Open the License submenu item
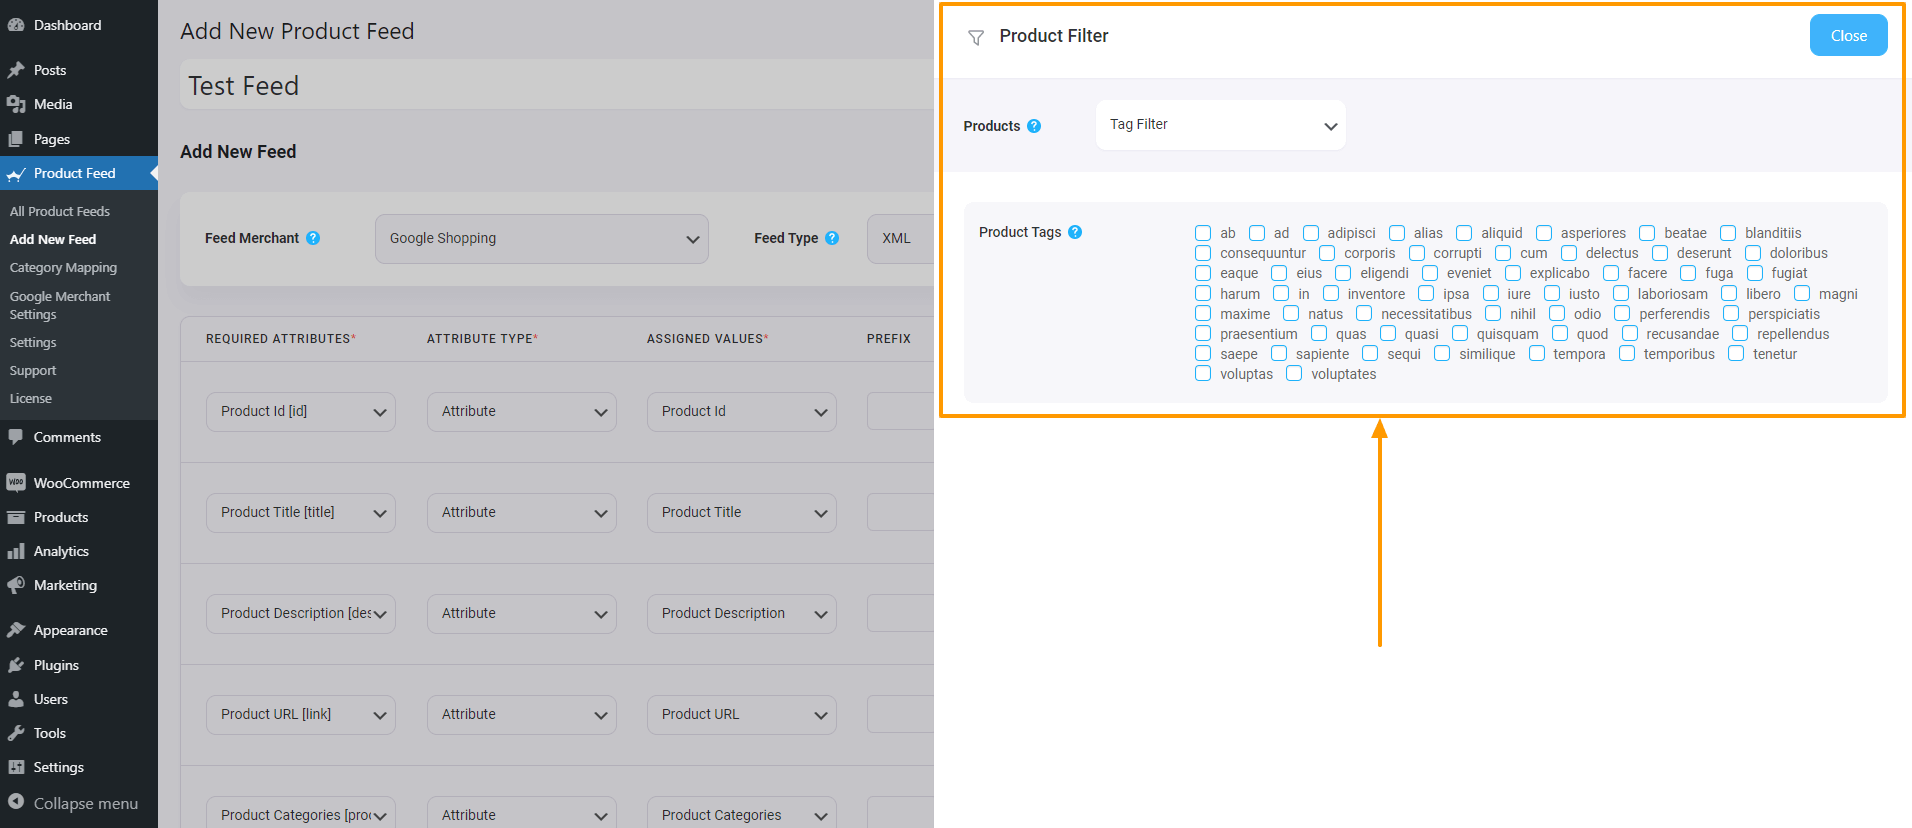The height and width of the screenshot is (828, 1912). pyautogui.click(x=30, y=398)
